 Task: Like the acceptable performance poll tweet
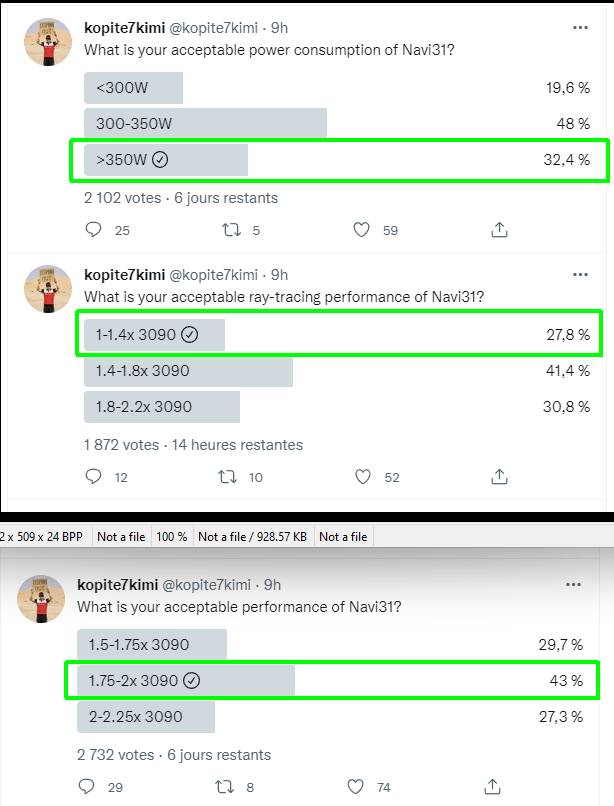[355, 787]
